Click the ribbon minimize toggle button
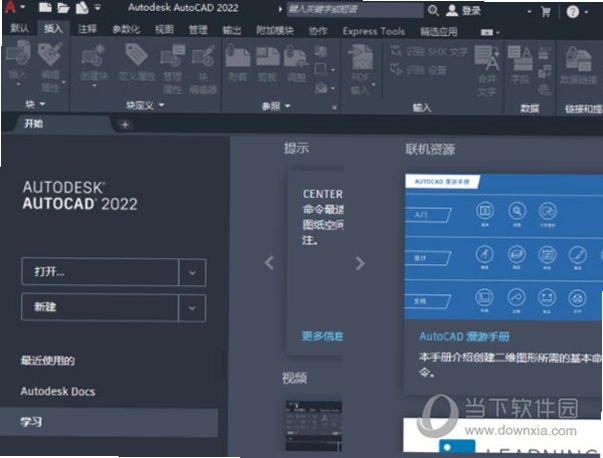This screenshot has height=458, width=603. click(486, 33)
